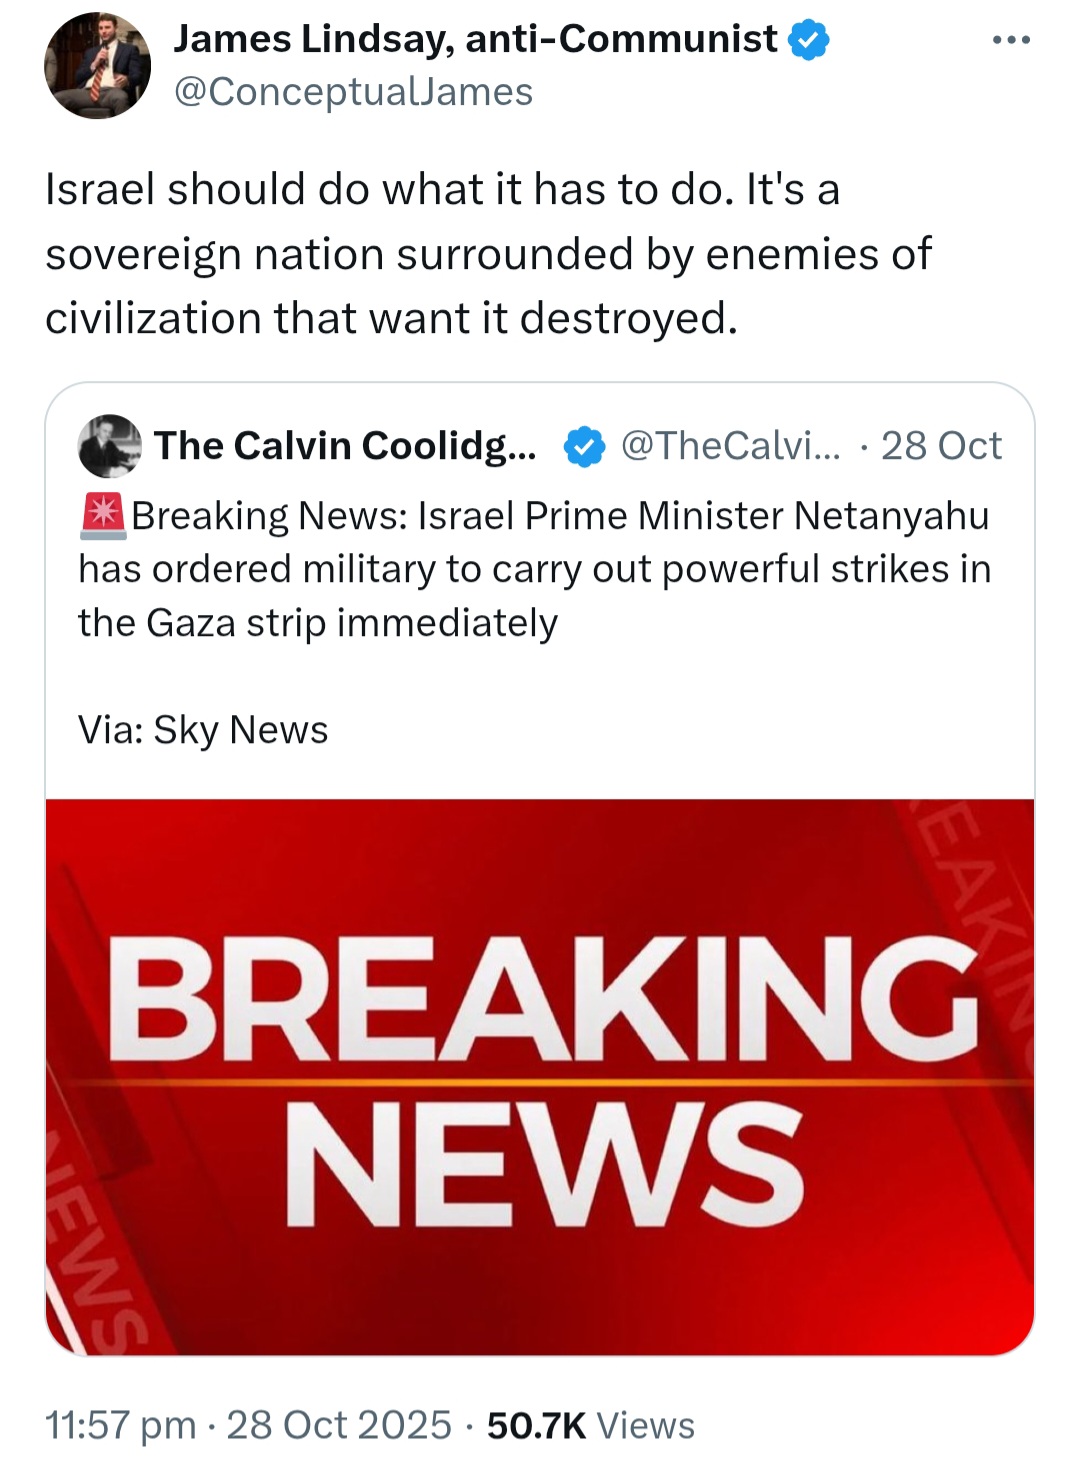This screenshot has height=1464, width=1080.
Task: Click the Via: Sky News line
Action: pyautogui.click(x=203, y=730)
